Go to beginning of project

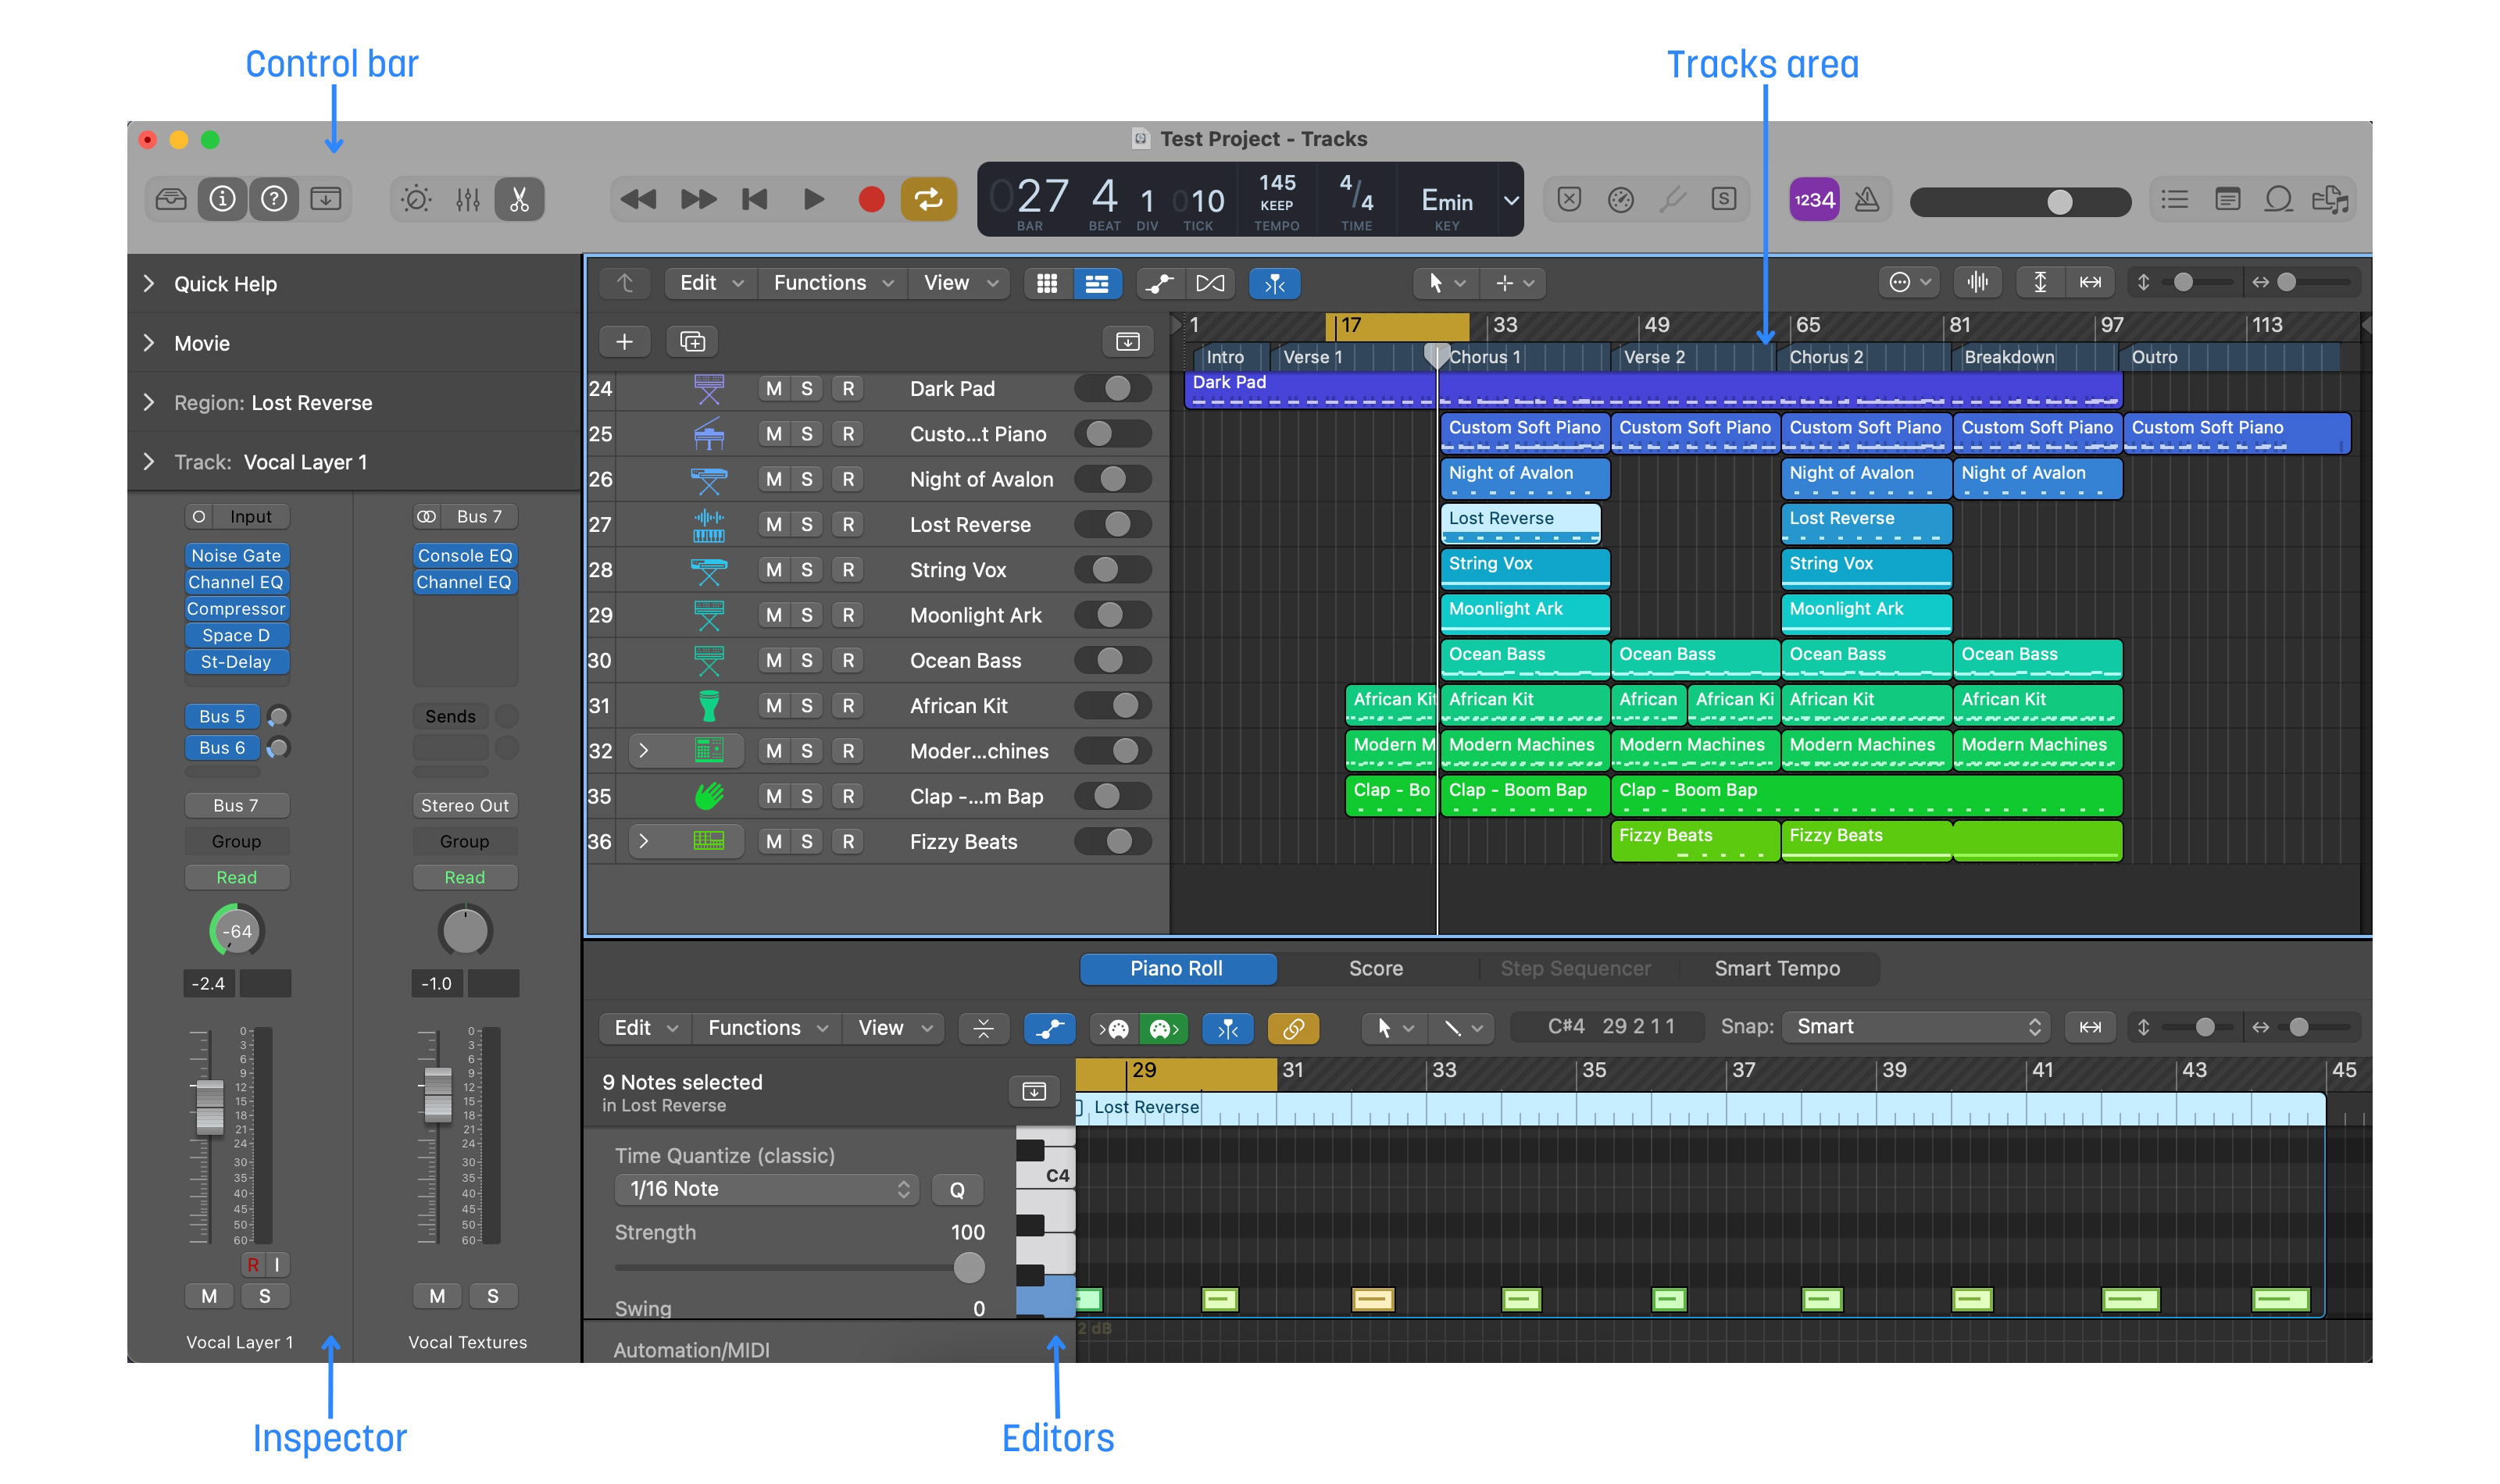(755, 199)
